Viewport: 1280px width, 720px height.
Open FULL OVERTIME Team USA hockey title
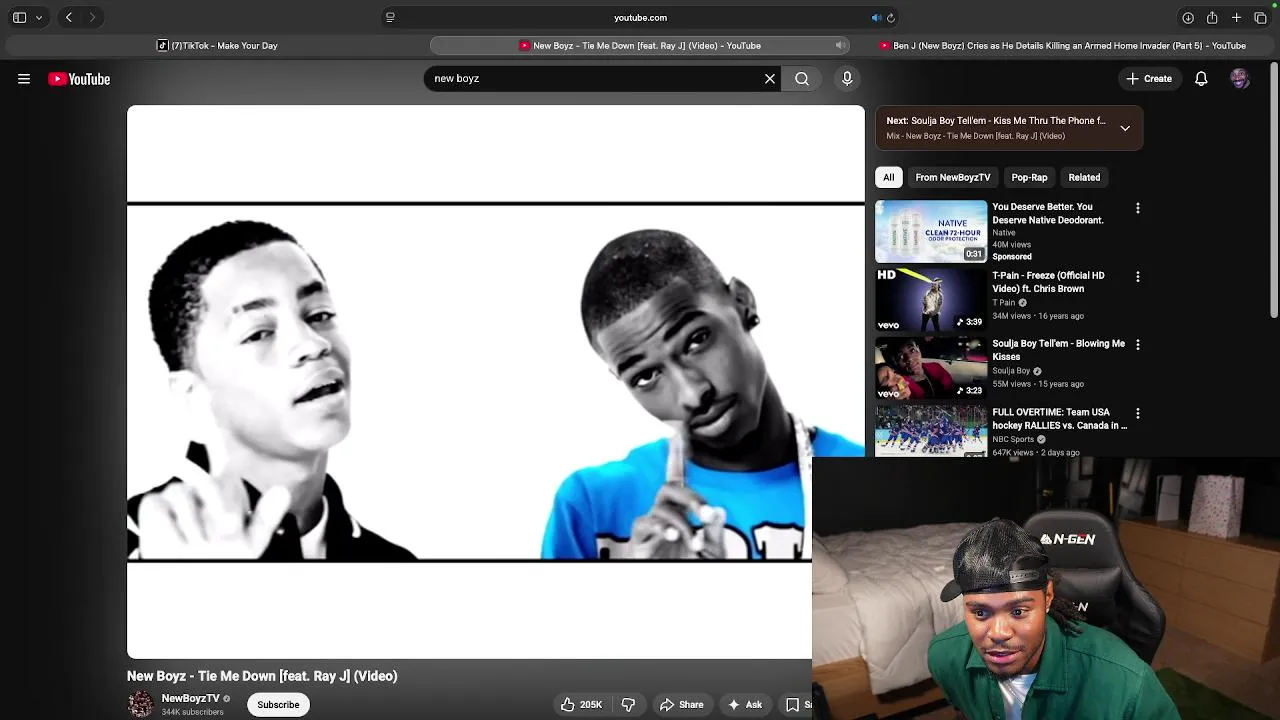pos(1059,418)
